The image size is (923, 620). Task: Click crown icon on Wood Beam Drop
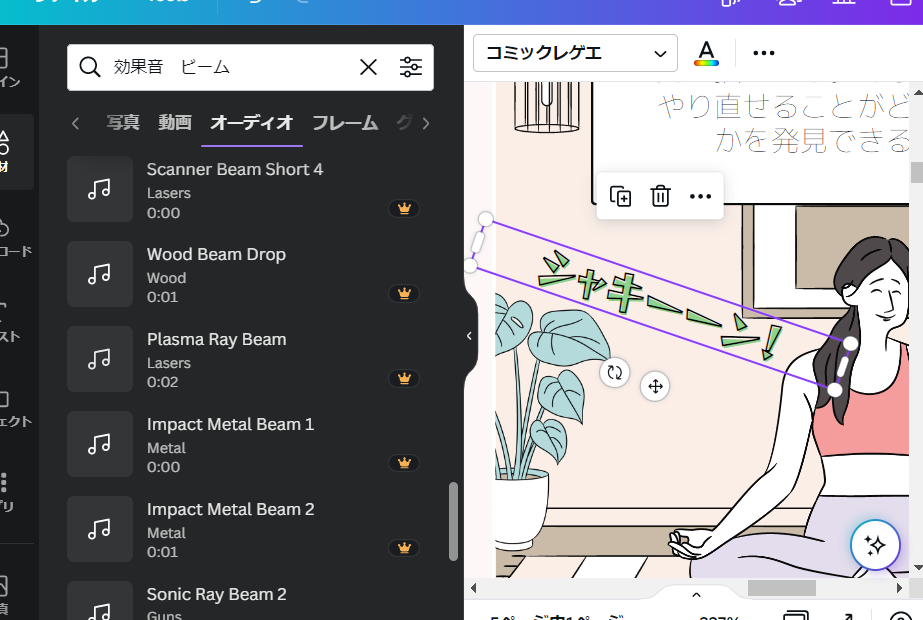[x=404, y=293]
